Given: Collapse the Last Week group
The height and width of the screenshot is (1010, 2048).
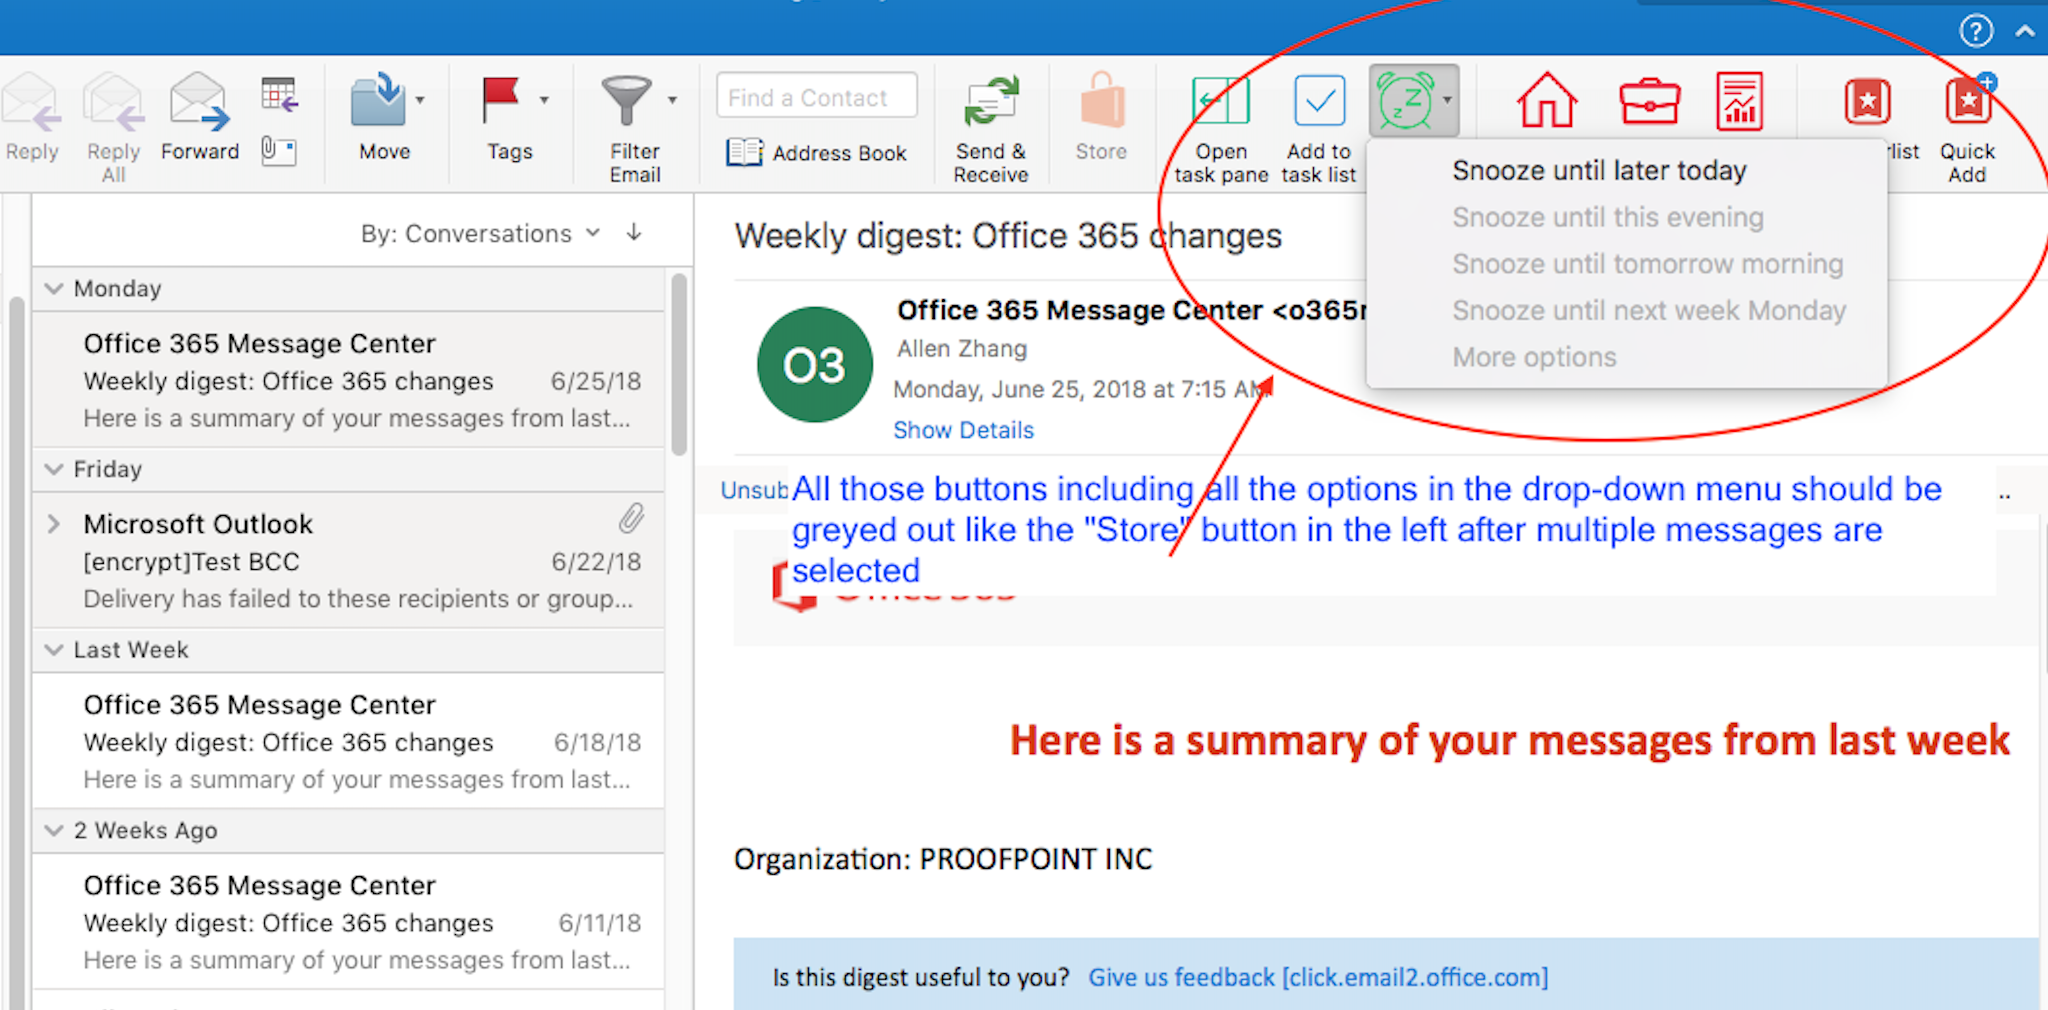Looking at the screenshot, I should [53, 650].
